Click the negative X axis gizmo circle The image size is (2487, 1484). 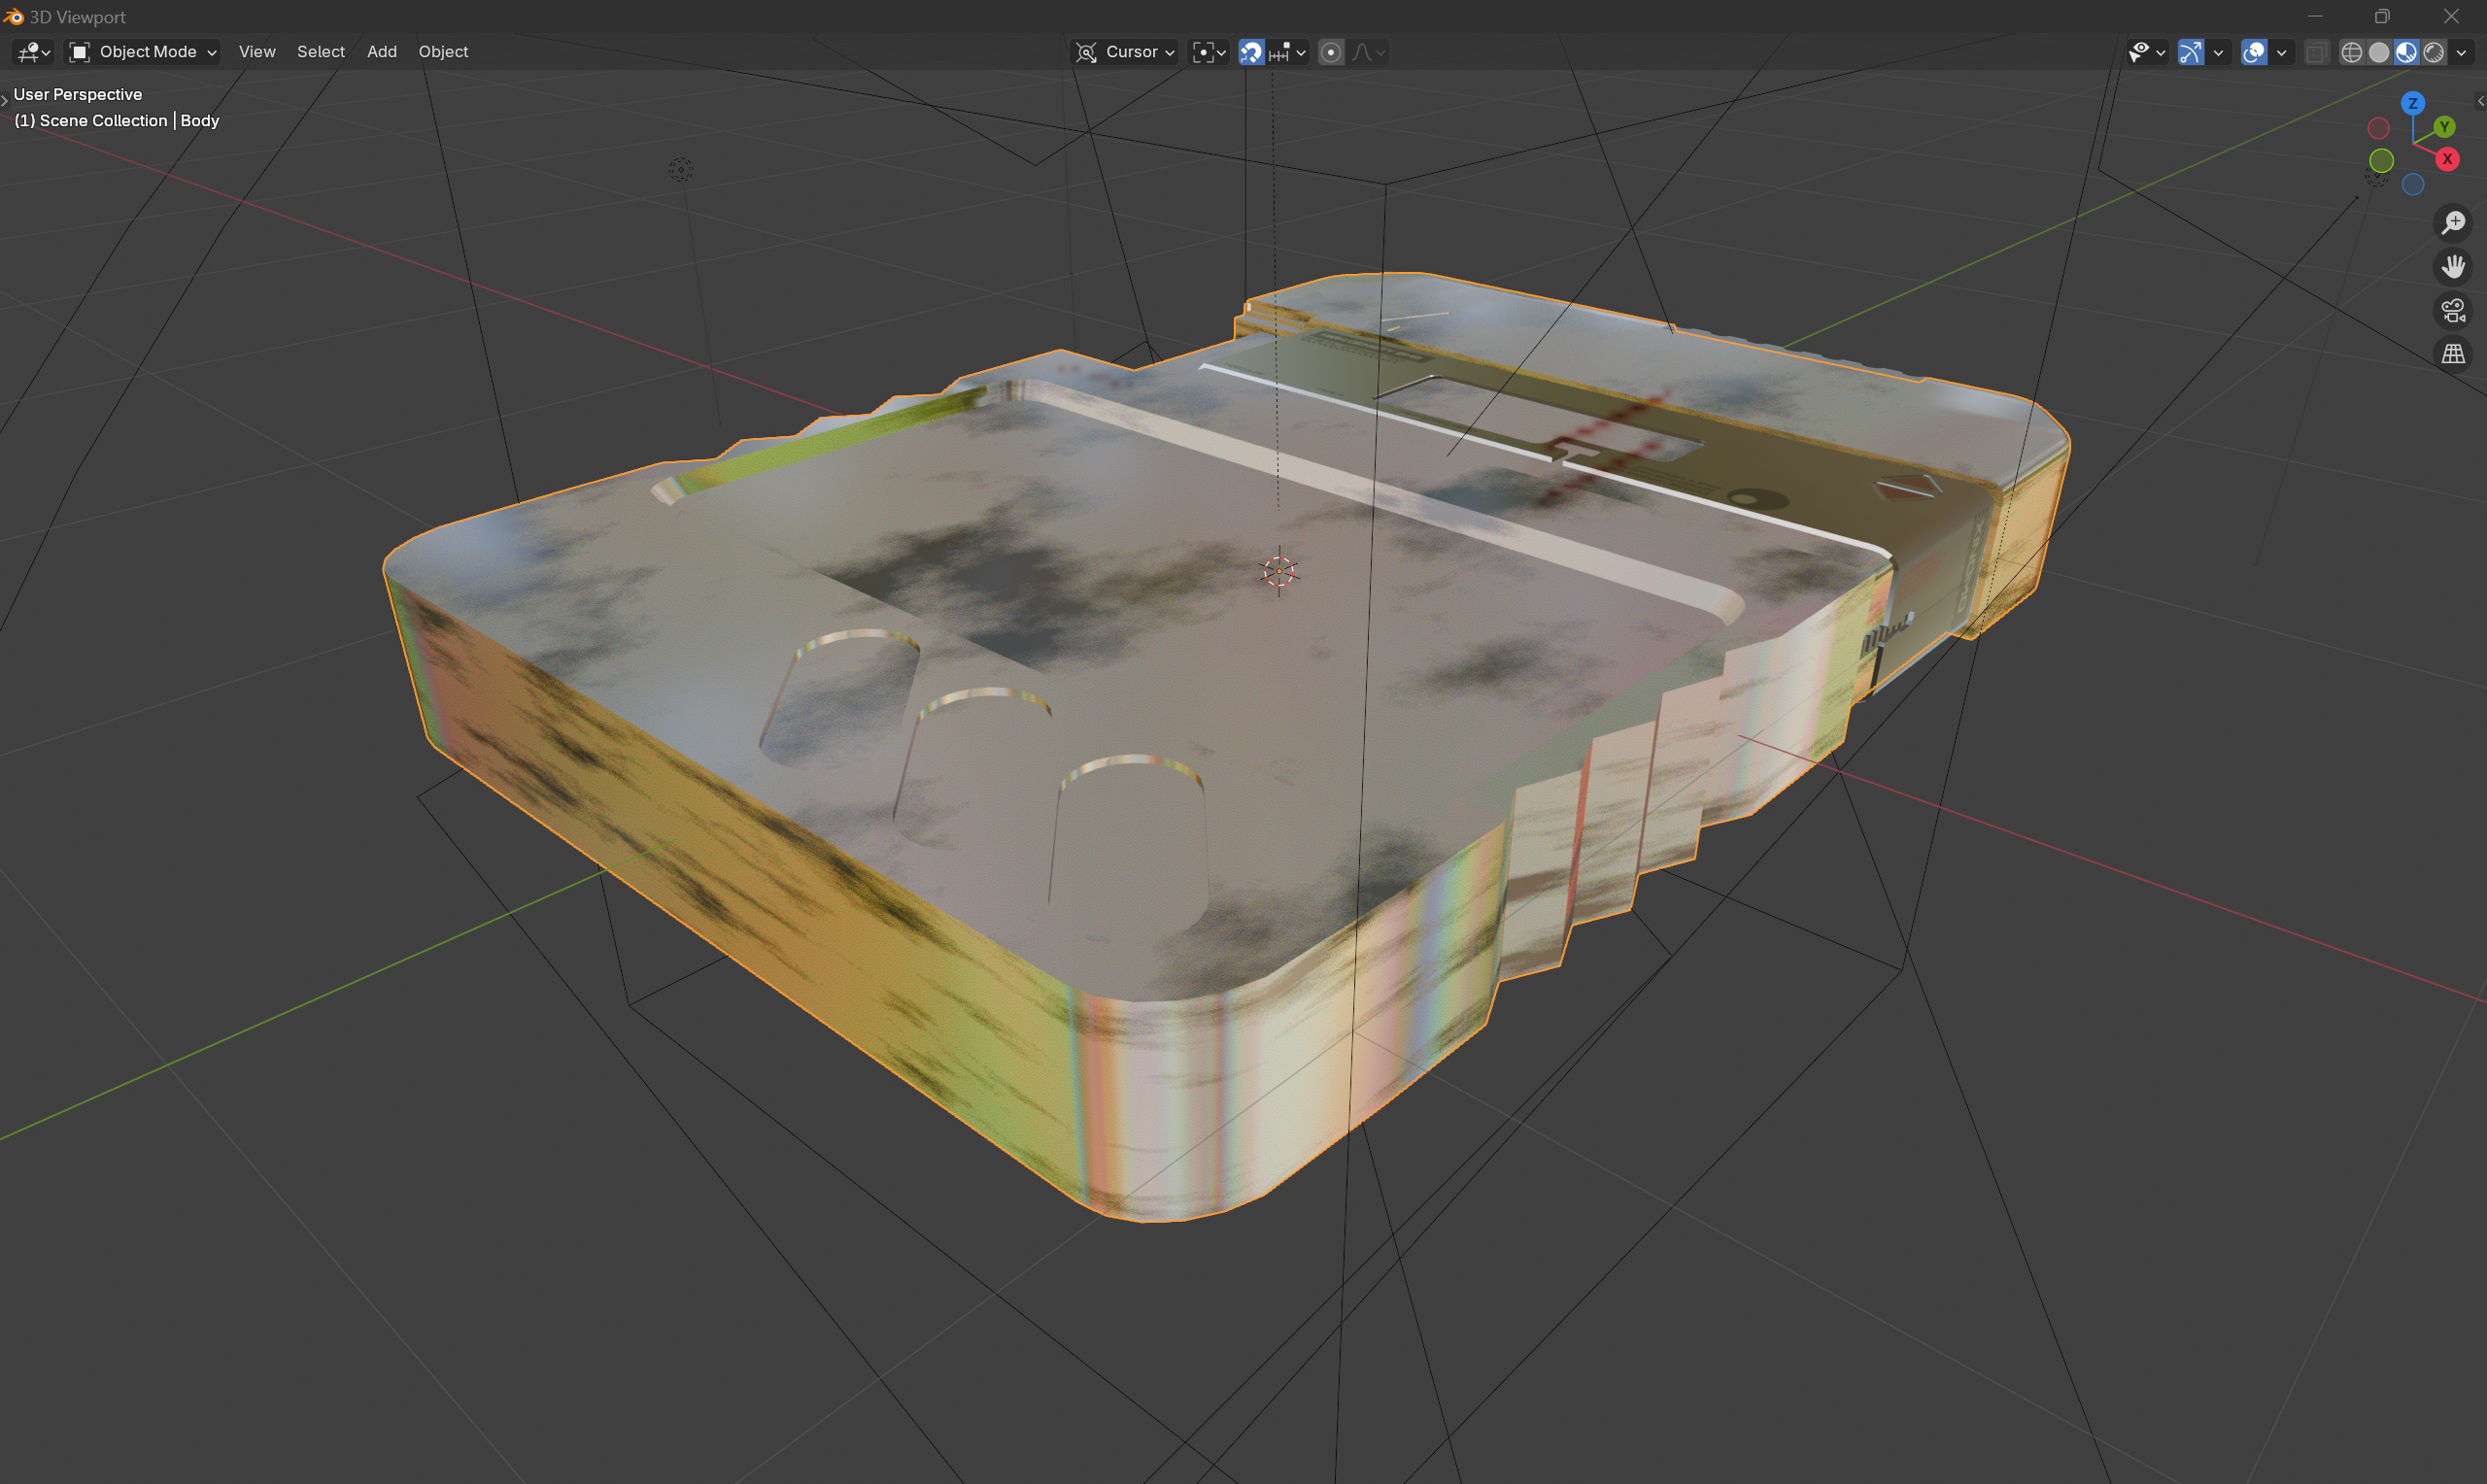(x=2379, y=128)
